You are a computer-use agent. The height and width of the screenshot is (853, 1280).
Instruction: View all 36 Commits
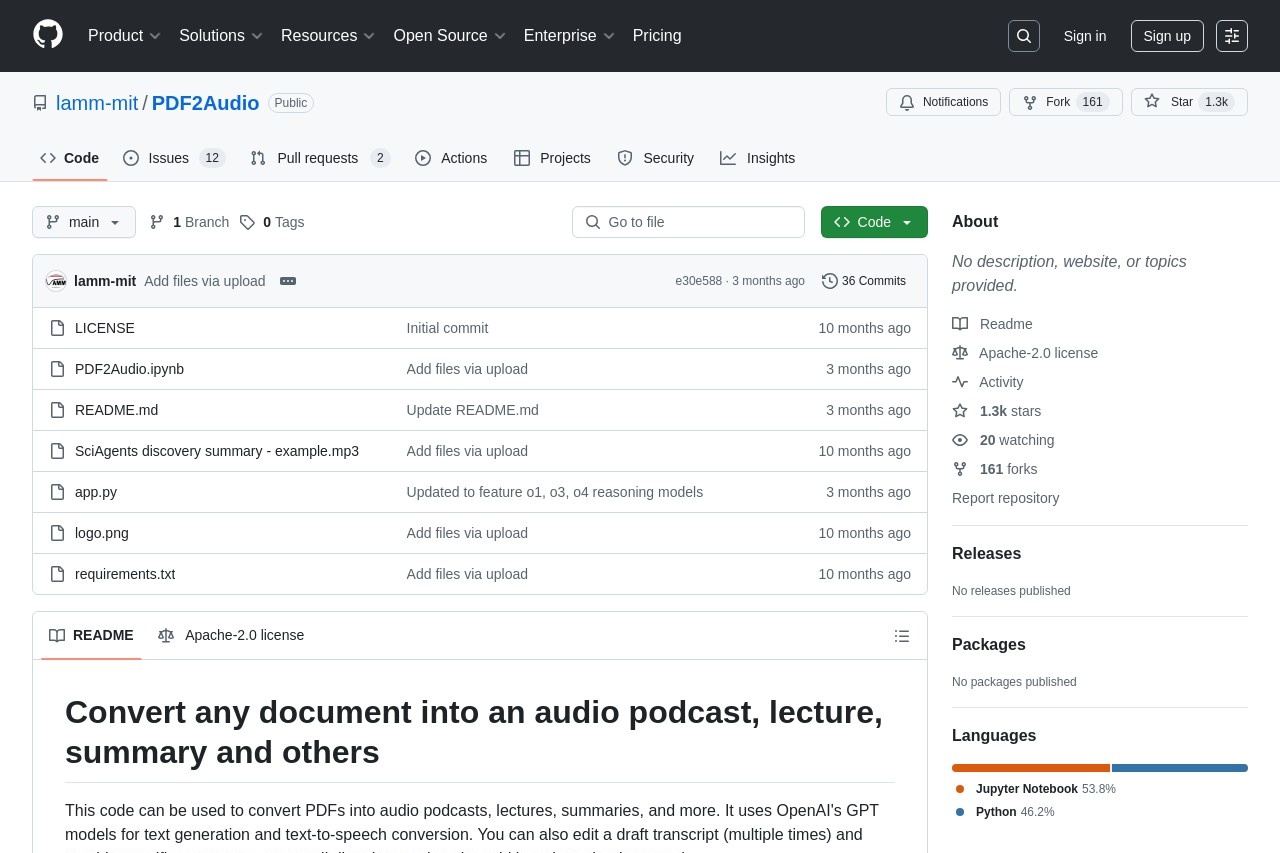point(864,281)
